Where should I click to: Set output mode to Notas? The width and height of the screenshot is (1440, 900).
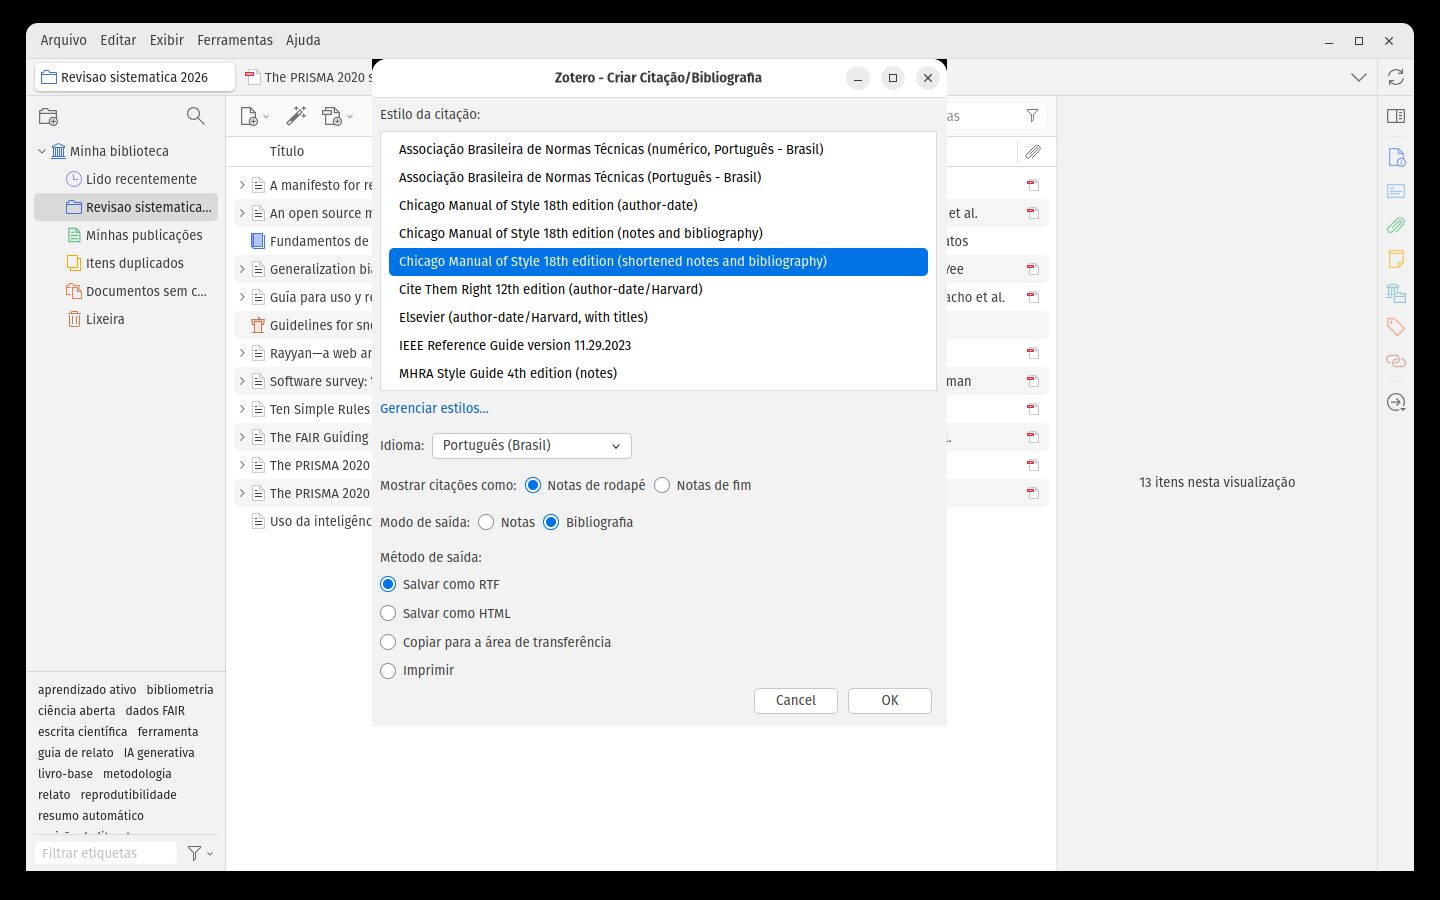pyautogui.click(x=486, y=522)
